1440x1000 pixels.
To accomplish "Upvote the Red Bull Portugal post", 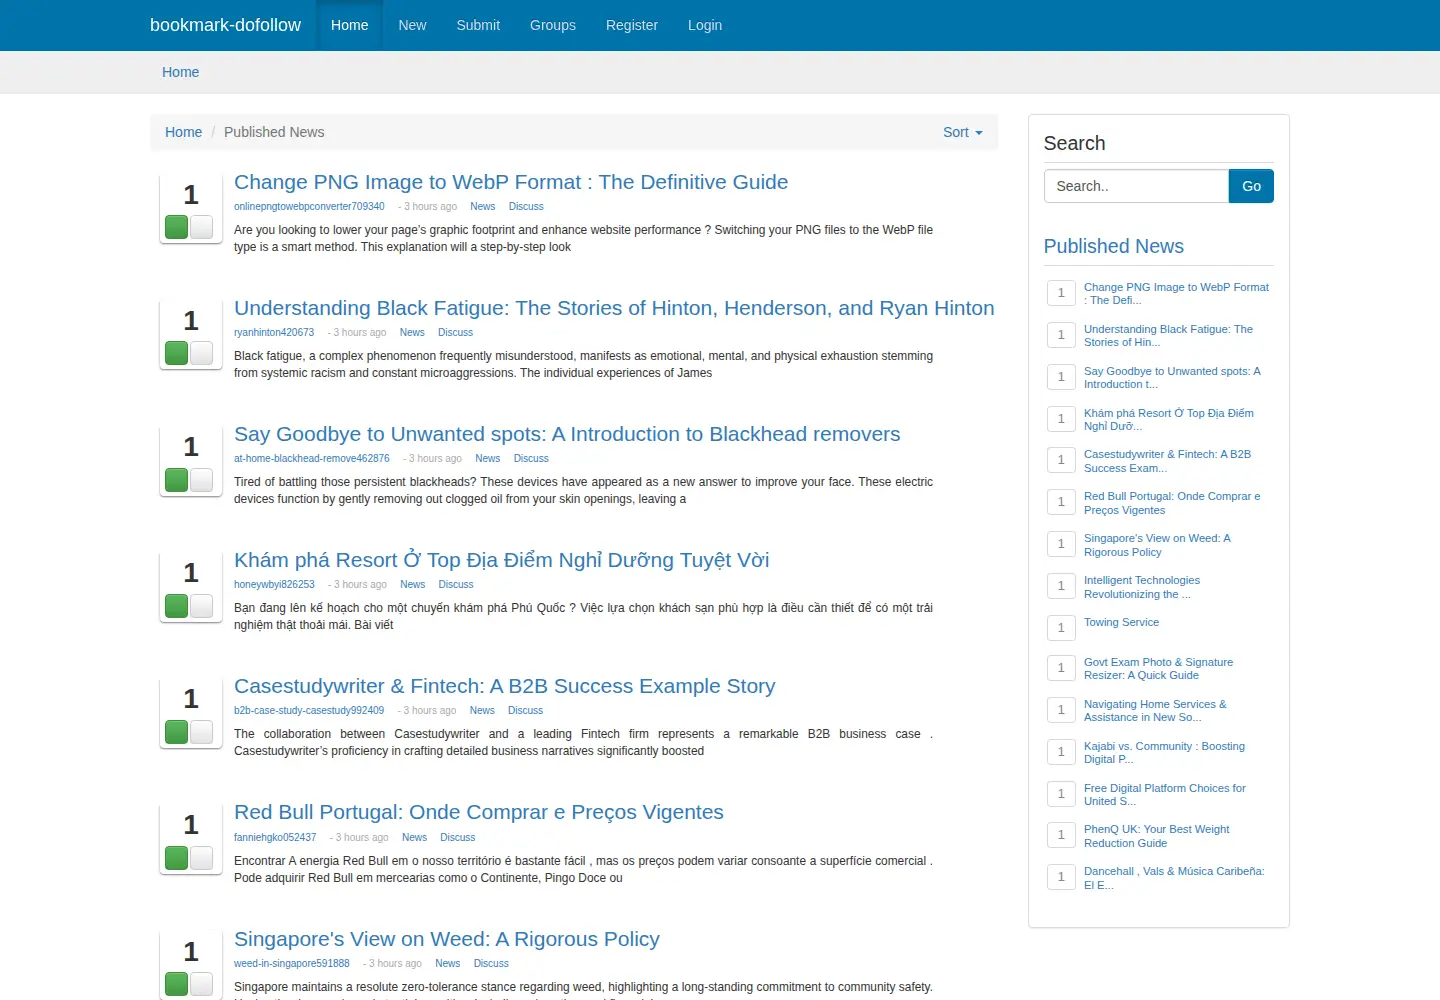I will pos(177,858).
